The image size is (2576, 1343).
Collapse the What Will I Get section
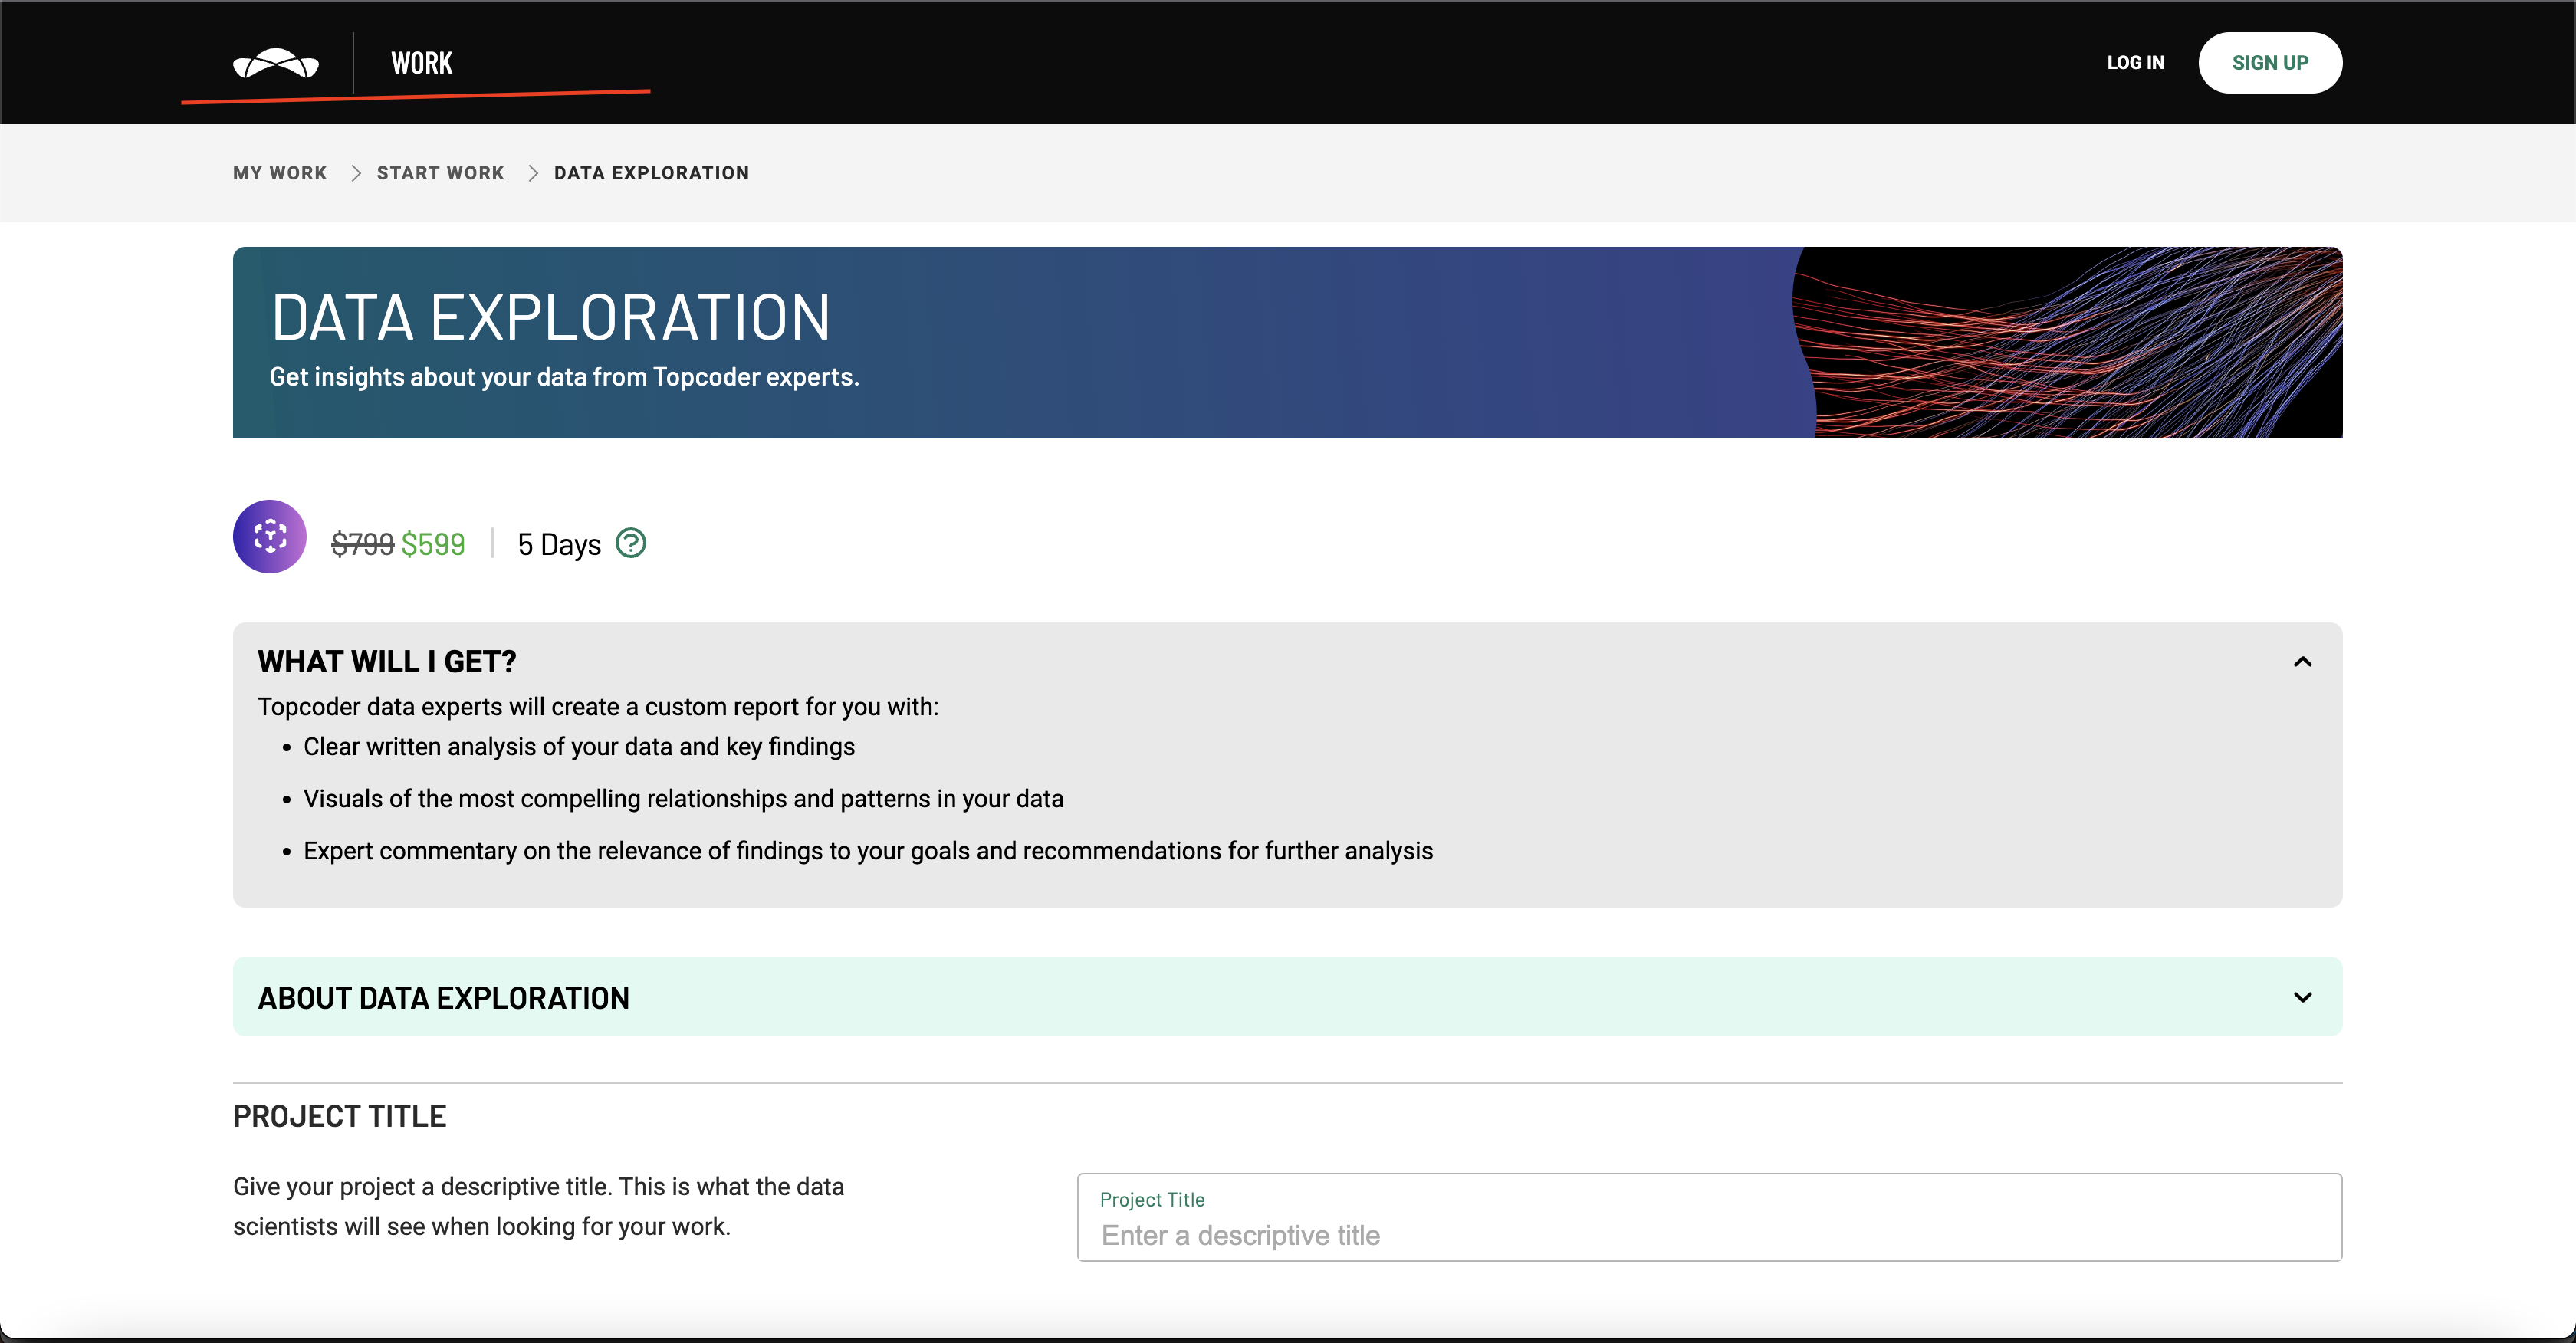tap(2302, 662)
